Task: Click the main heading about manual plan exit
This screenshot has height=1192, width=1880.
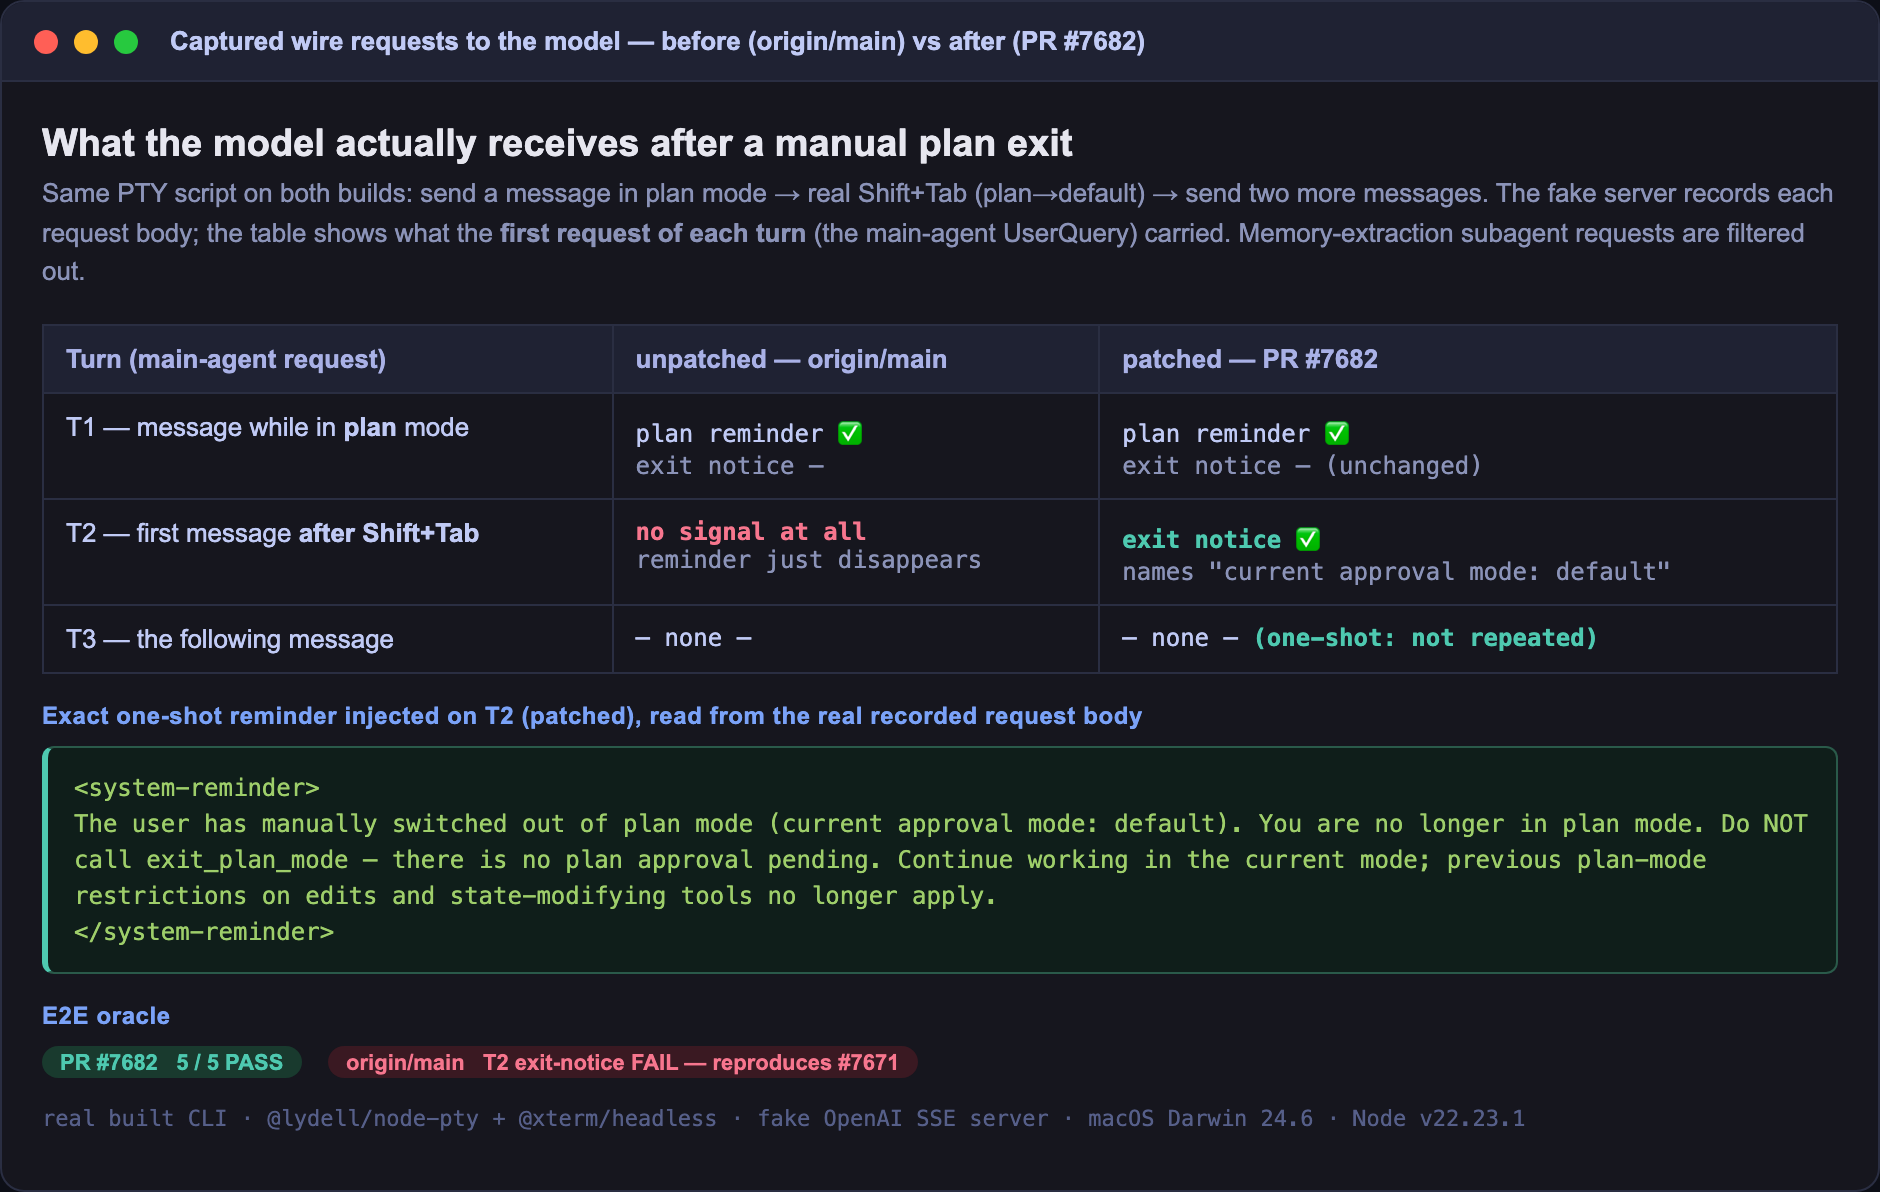Action: 557,143
